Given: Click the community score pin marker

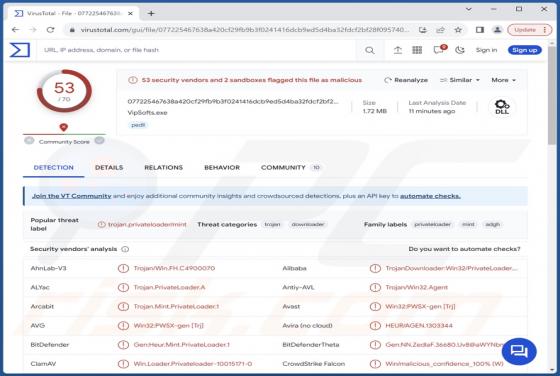Looking at the screenshot, I should point(64,127).
